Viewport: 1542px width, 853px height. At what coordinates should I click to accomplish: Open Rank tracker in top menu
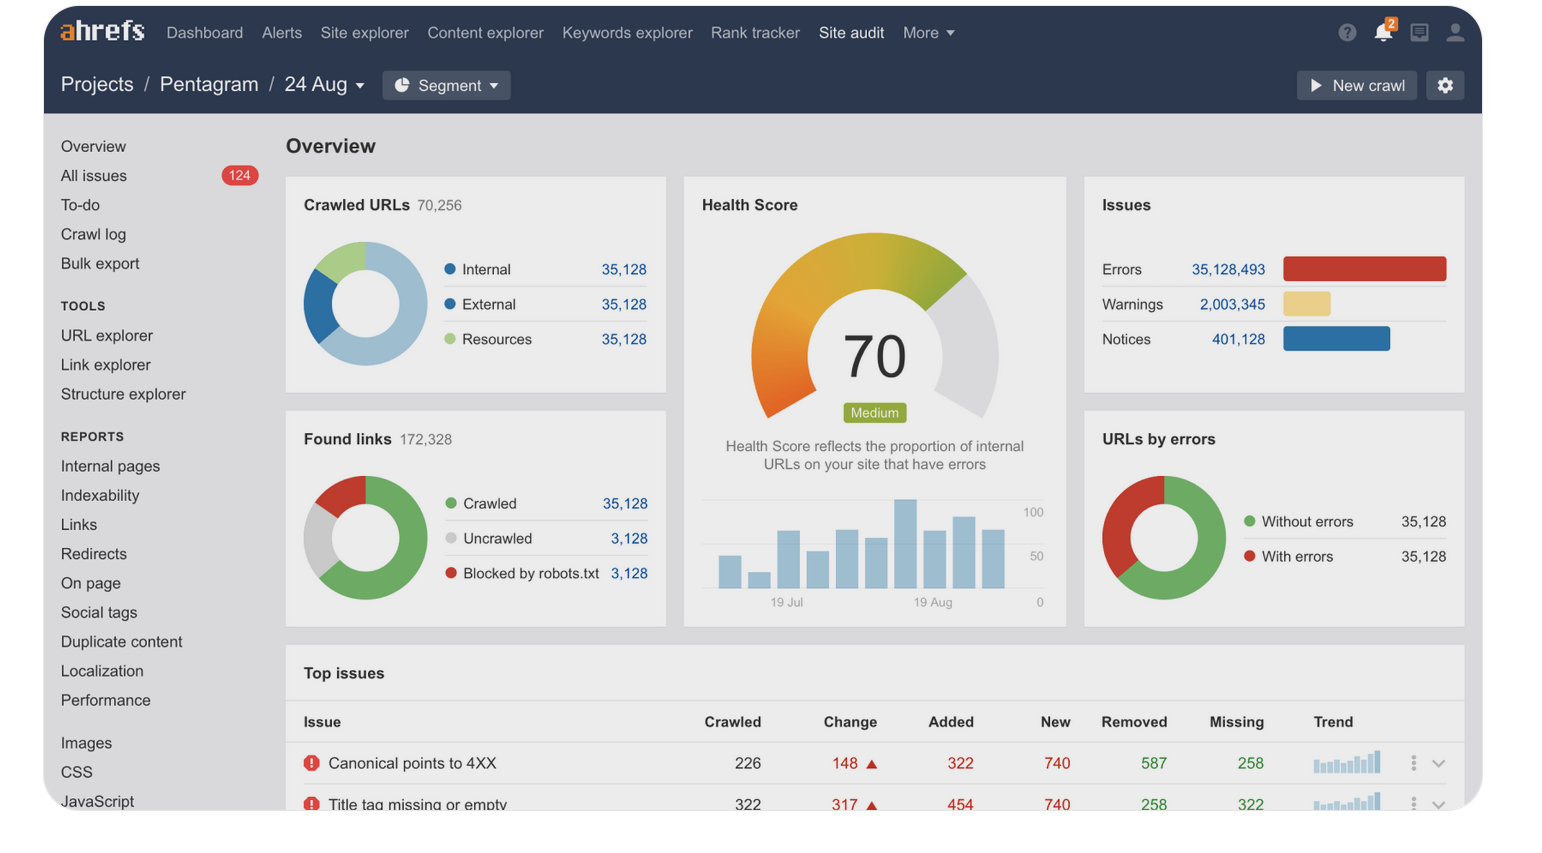[755, 33]
